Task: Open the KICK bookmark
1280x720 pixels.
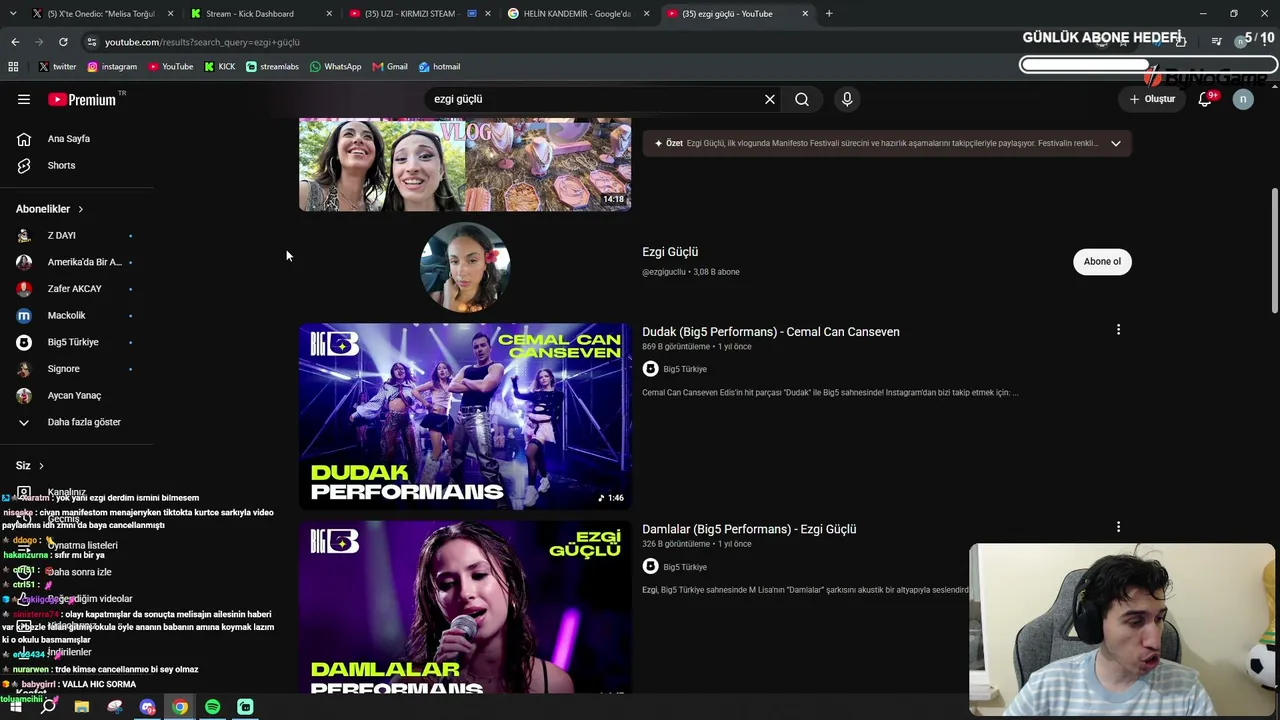Action: coord(220,67)
